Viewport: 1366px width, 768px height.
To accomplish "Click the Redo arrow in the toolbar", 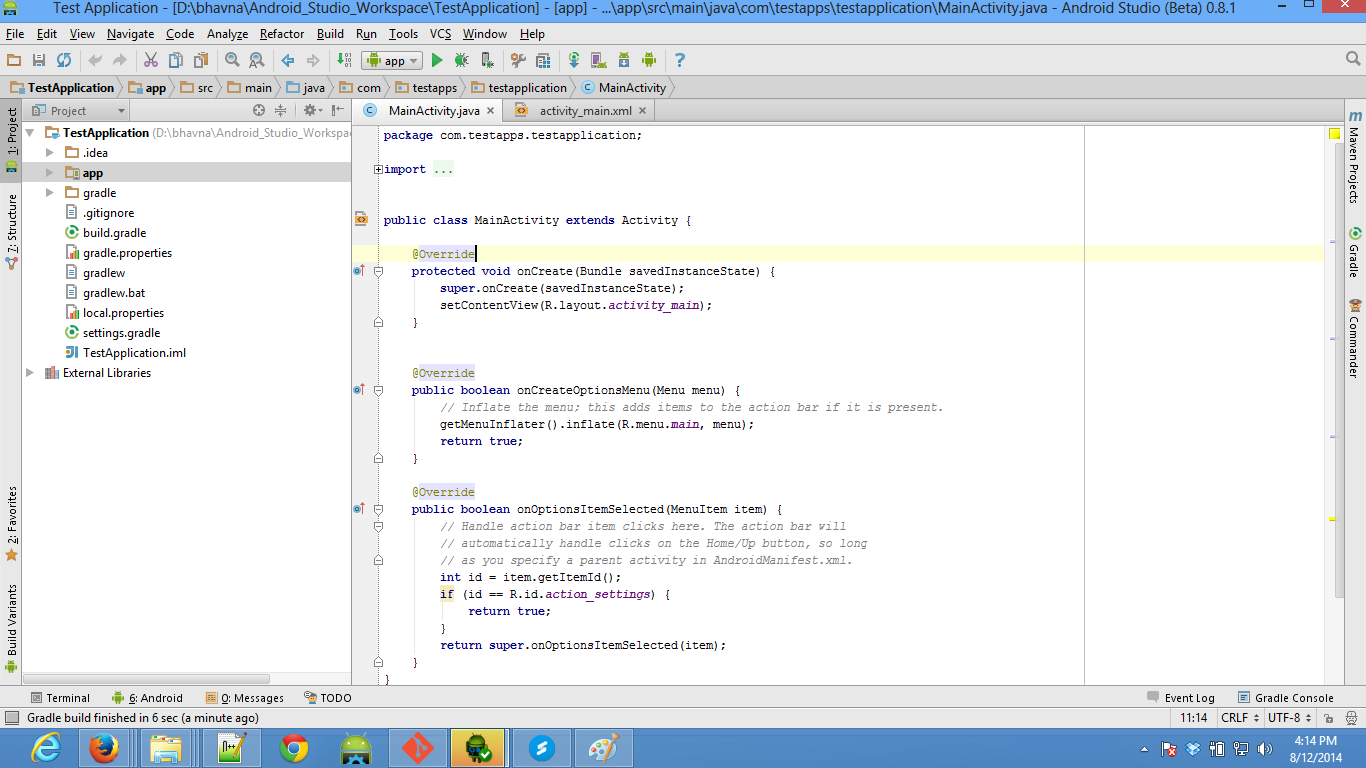I will (120, 61).
